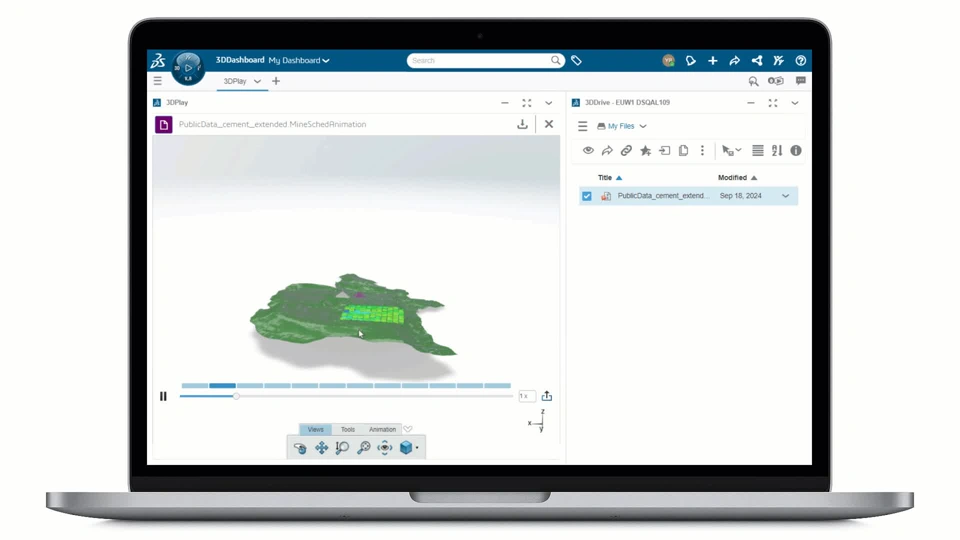Open the Communities network icon
This screenshot has height=540, width=960.
(757, 61)
